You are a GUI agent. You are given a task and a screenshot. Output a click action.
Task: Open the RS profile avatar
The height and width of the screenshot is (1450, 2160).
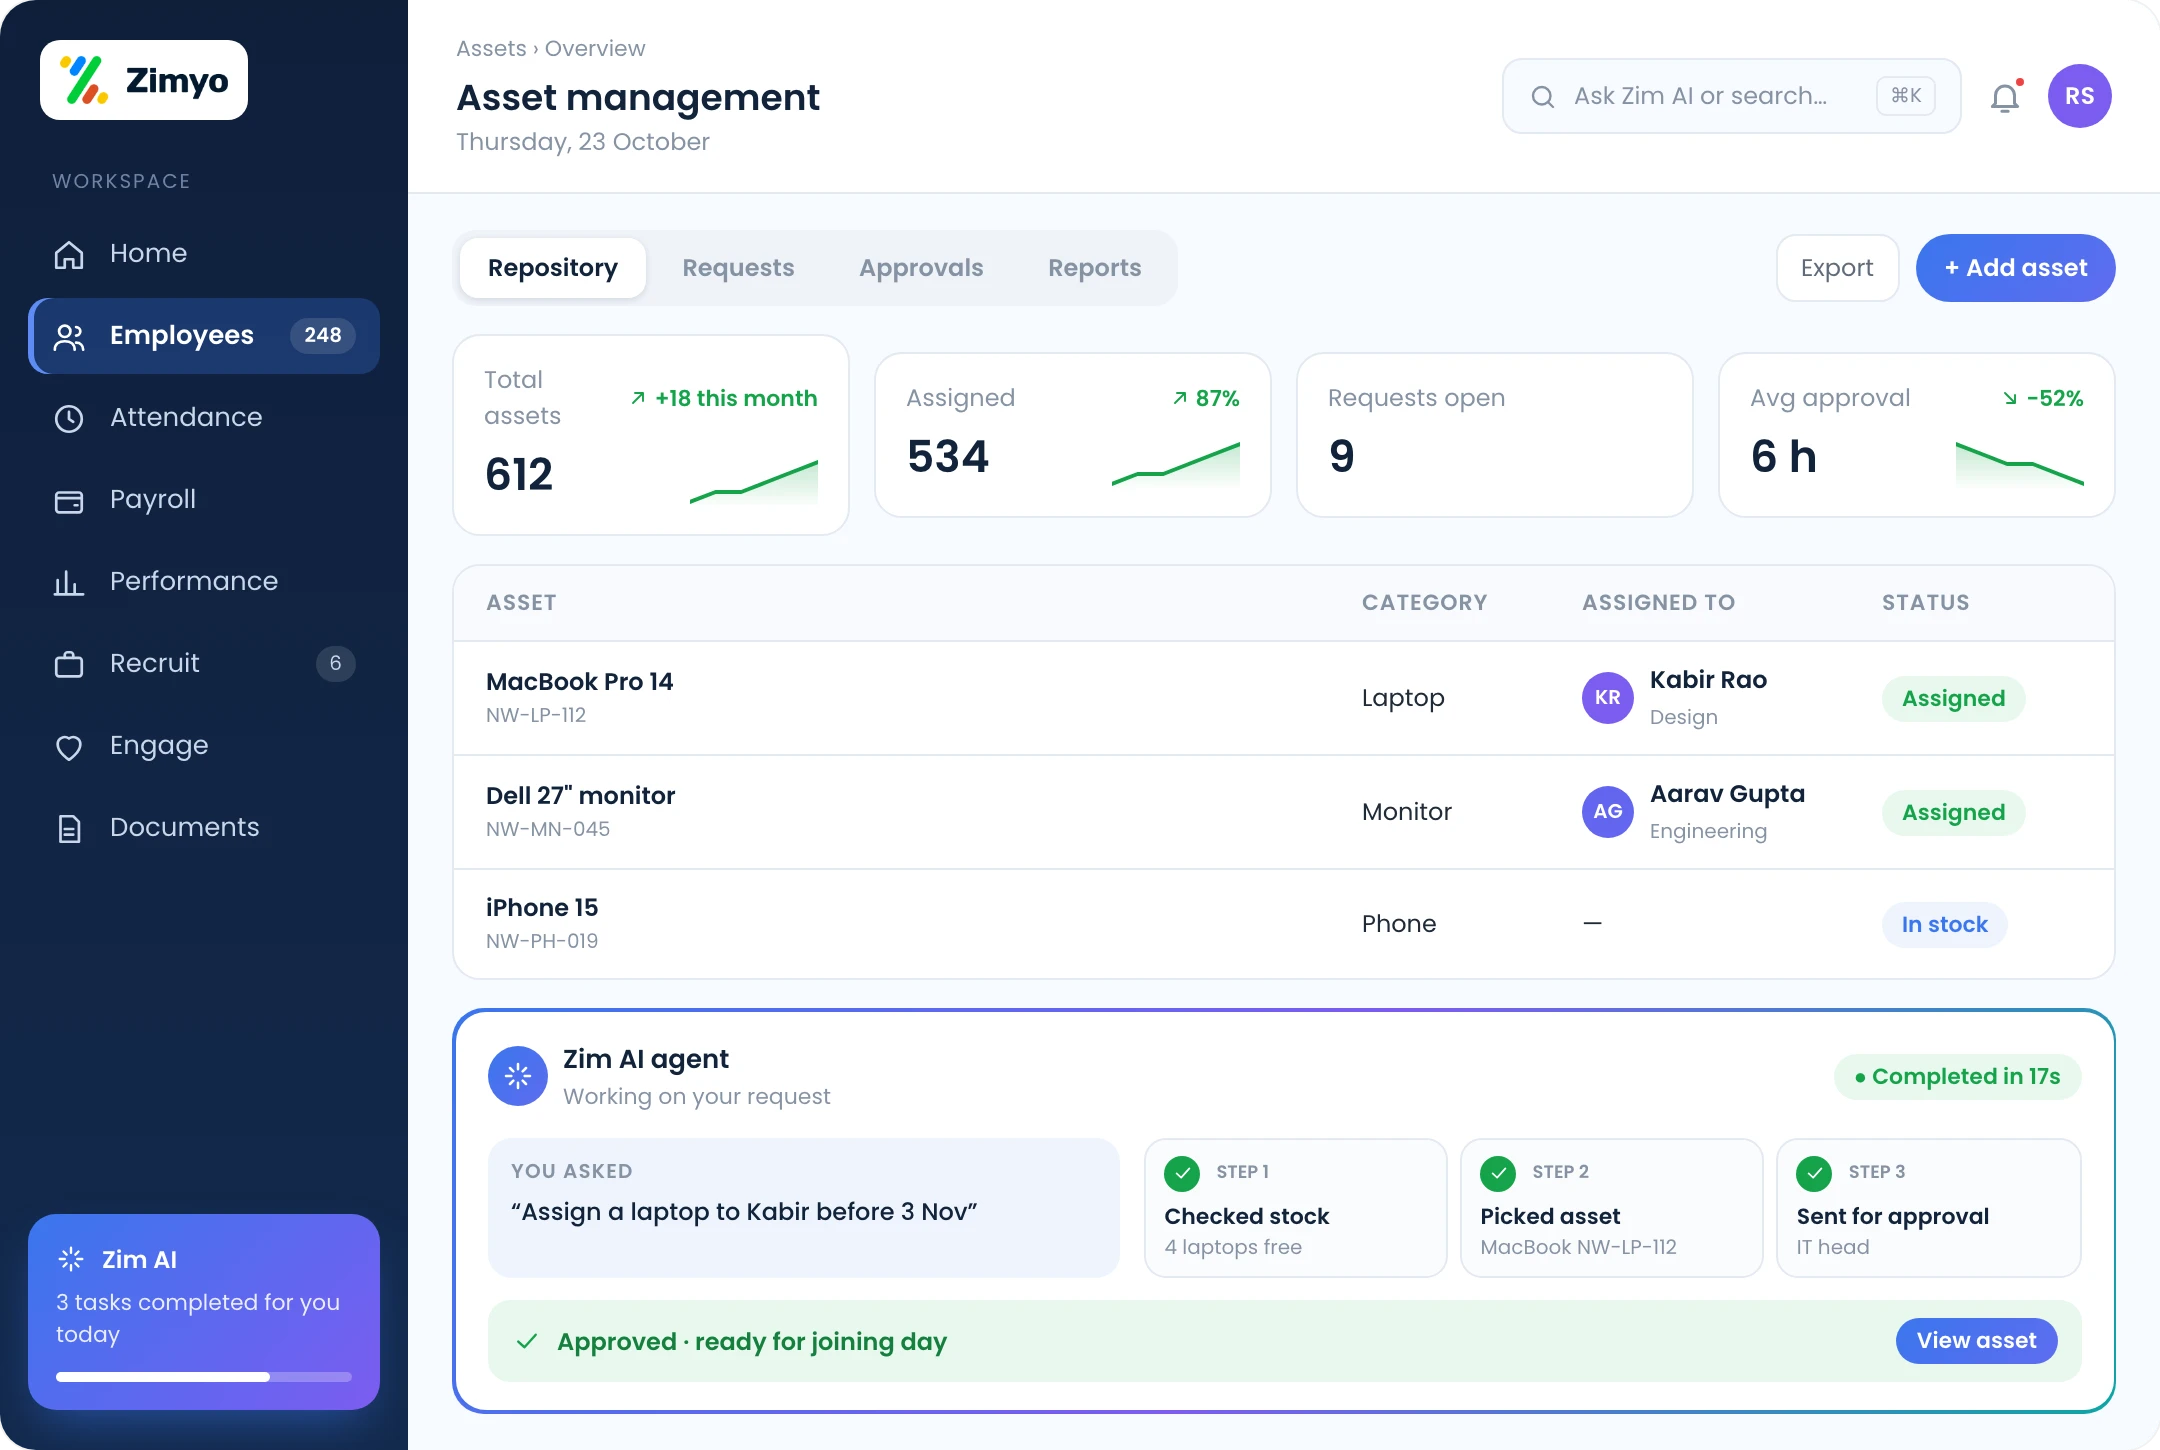(2079, 96)
